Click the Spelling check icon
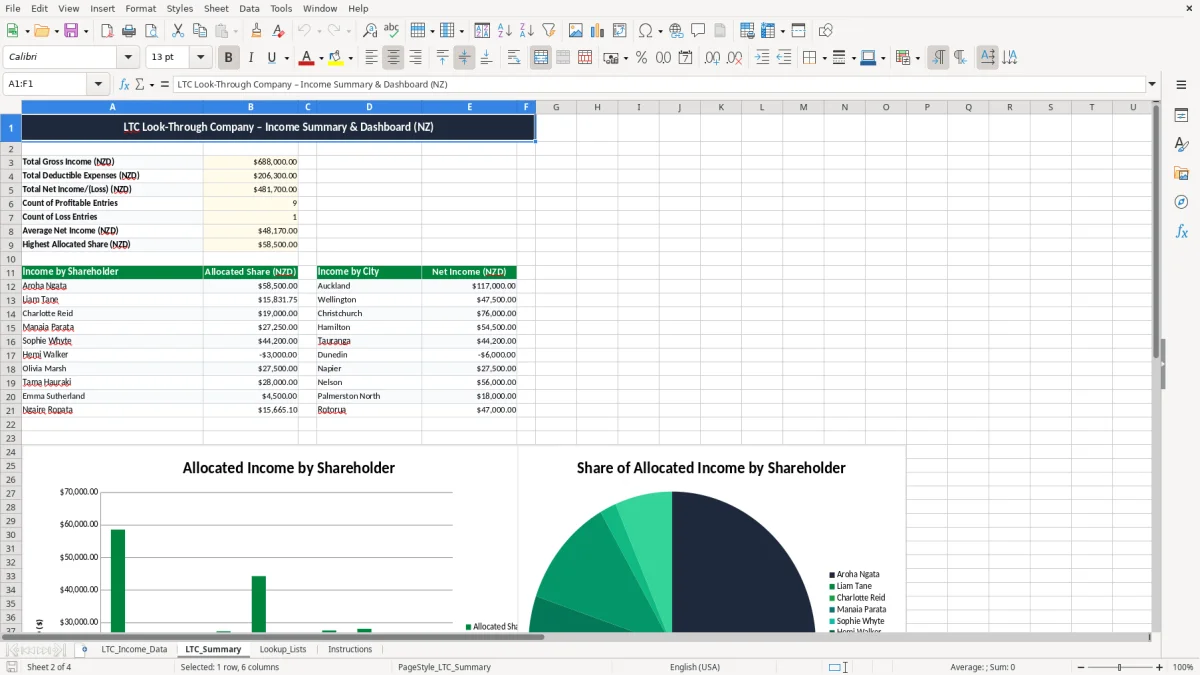 392,31
